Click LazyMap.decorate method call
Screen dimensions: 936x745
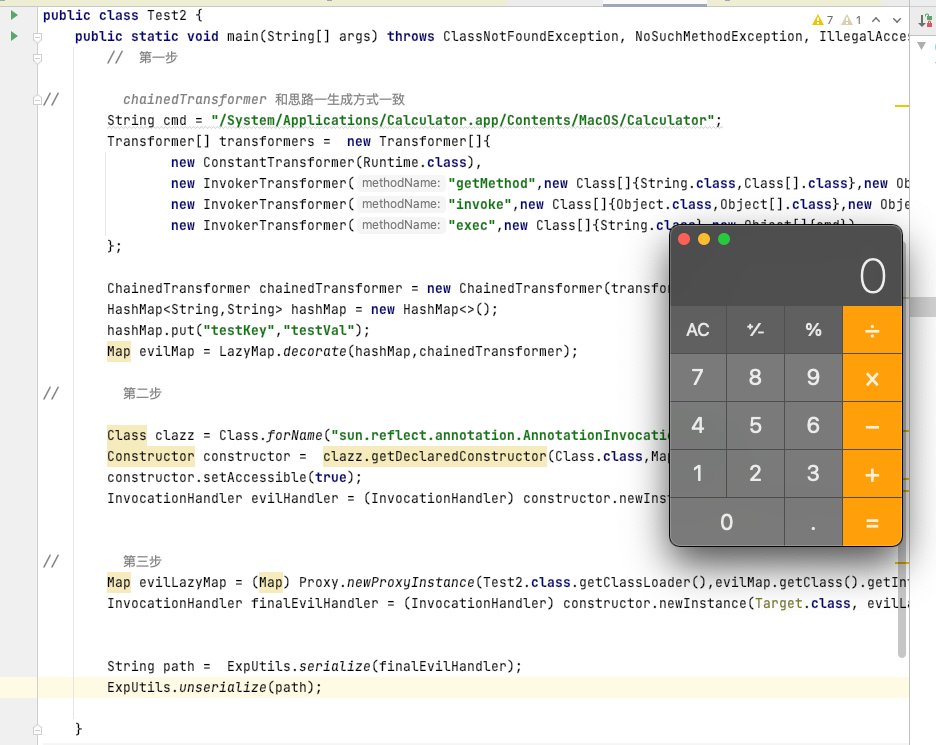tap(398, 352)
